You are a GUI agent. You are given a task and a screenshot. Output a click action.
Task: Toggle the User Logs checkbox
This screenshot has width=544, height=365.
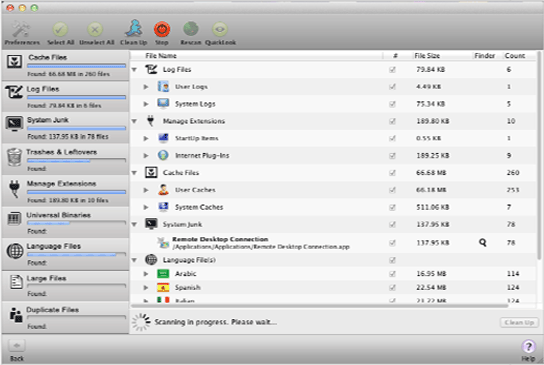pos(392,87)
